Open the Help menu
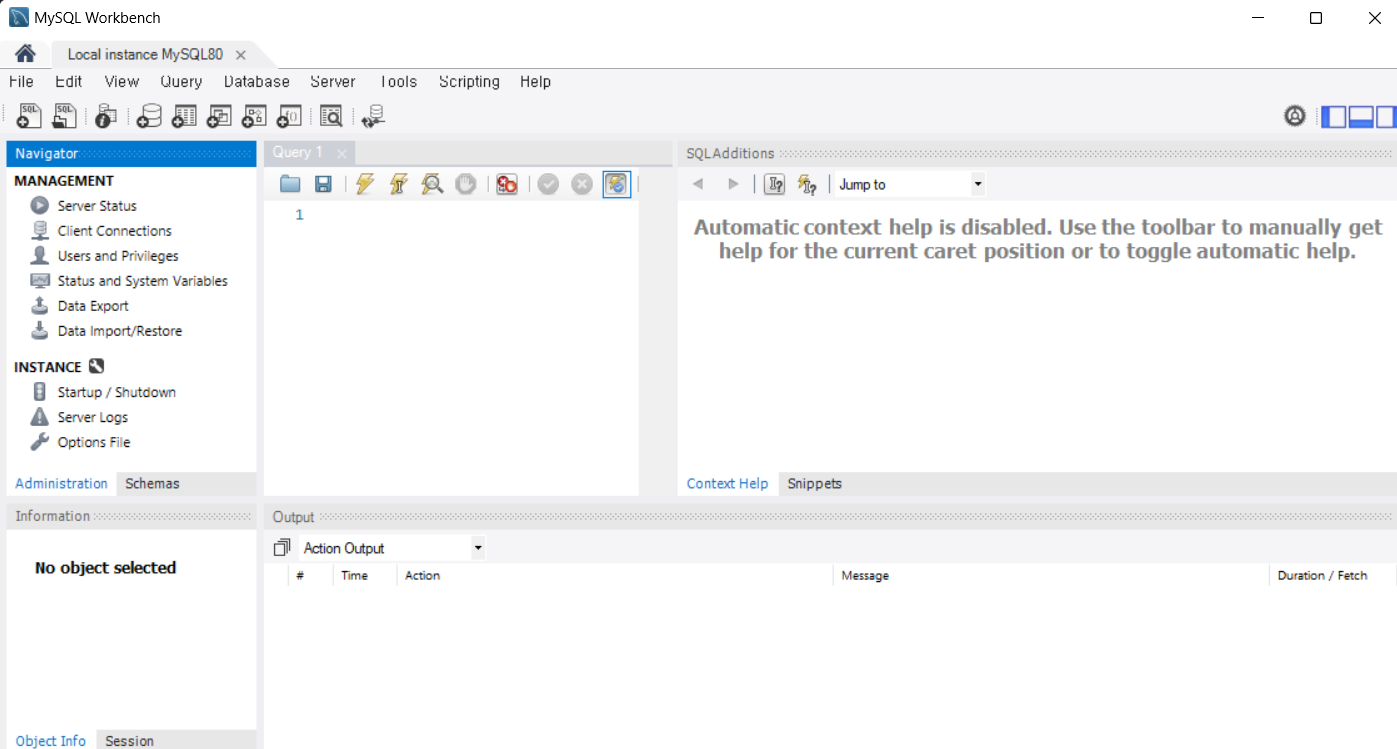 click(x=535, y=82)
